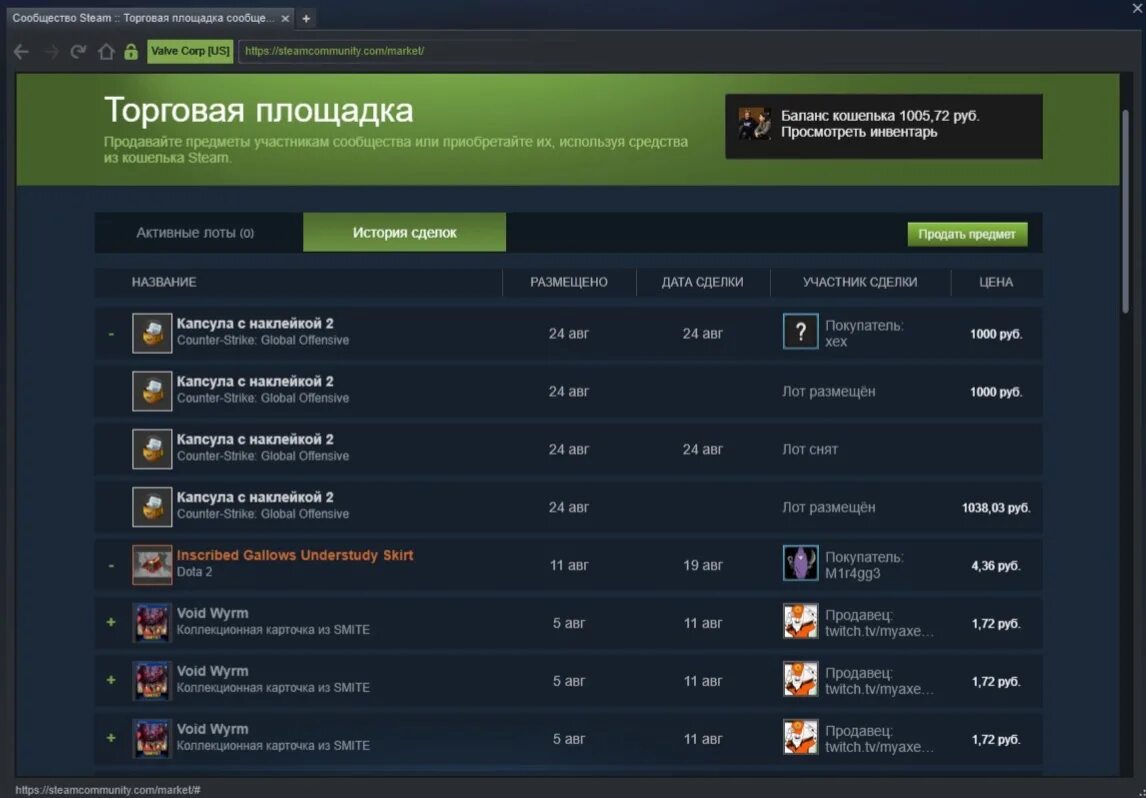Click seller twitch.tv/myaxe… in first Void Wyrm row
The width and height of the screenshot is (1146, 798).
point(879,631)
